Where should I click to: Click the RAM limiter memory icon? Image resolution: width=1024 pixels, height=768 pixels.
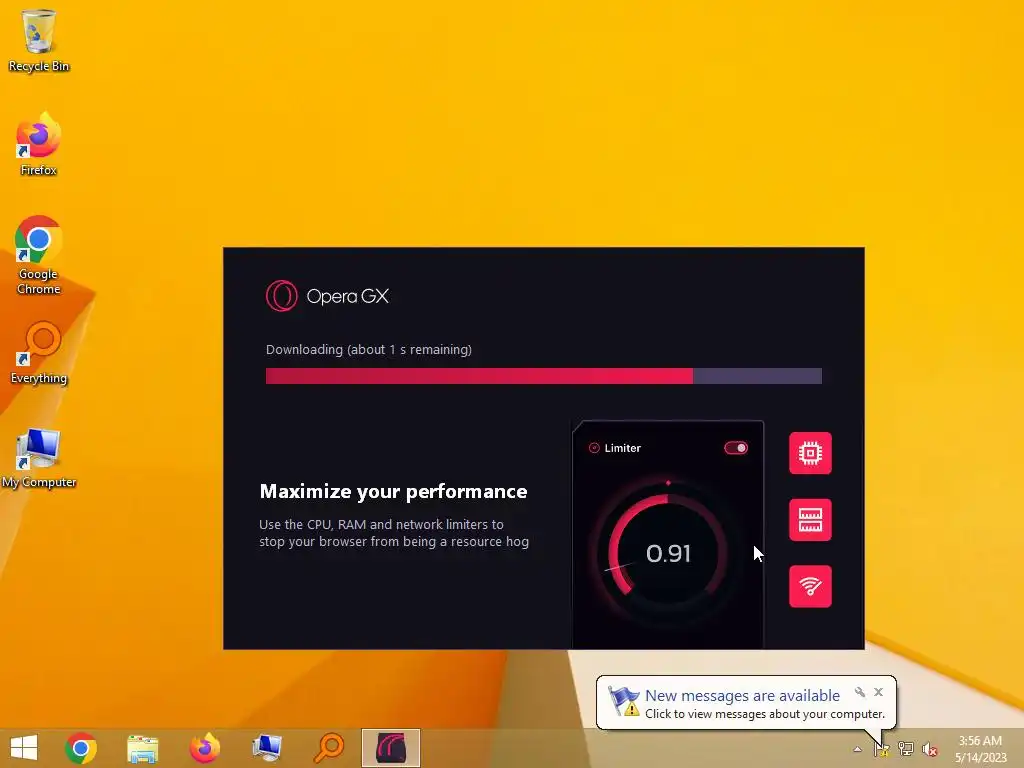(810, 520)
